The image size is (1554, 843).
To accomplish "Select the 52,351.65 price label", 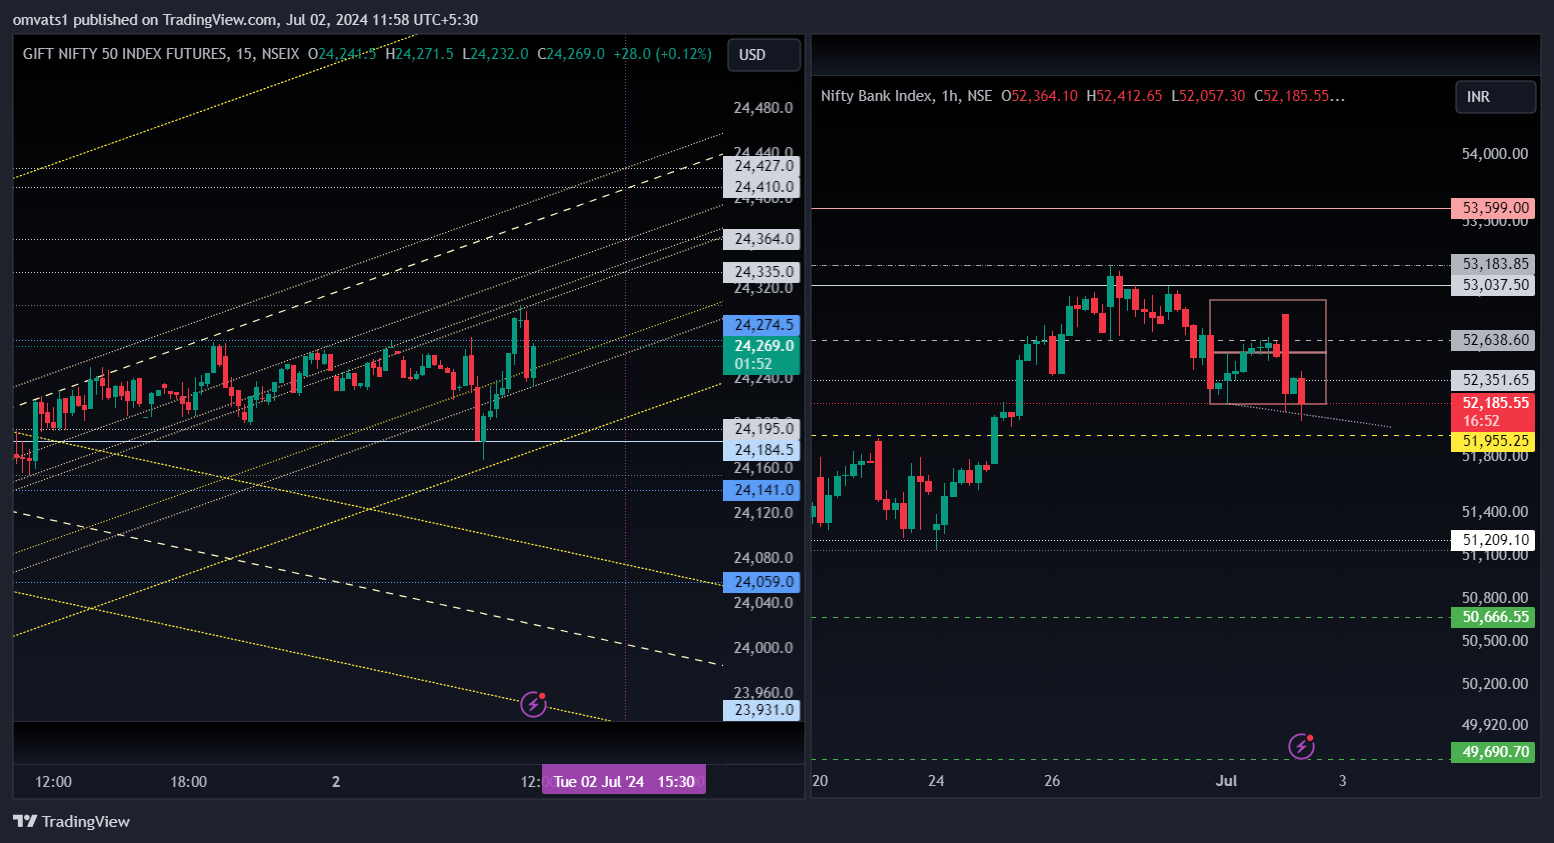I will coord(1493,380).
